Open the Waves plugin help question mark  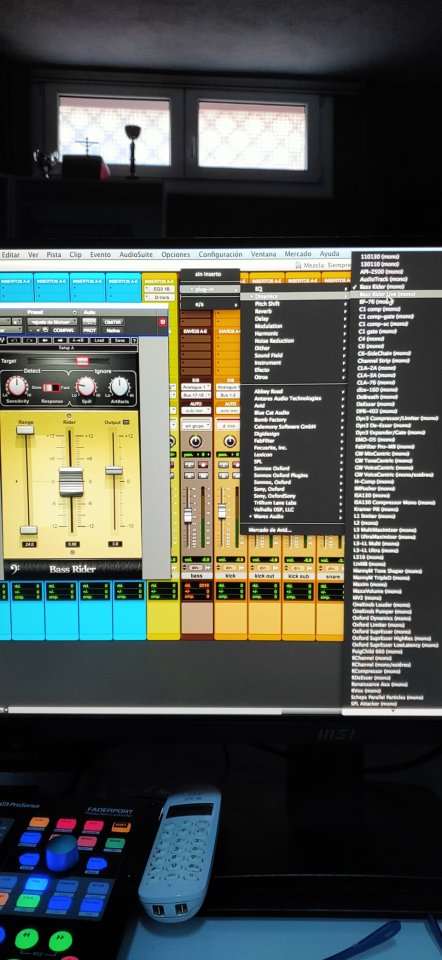pyautogui.click(x=134, y=340)
